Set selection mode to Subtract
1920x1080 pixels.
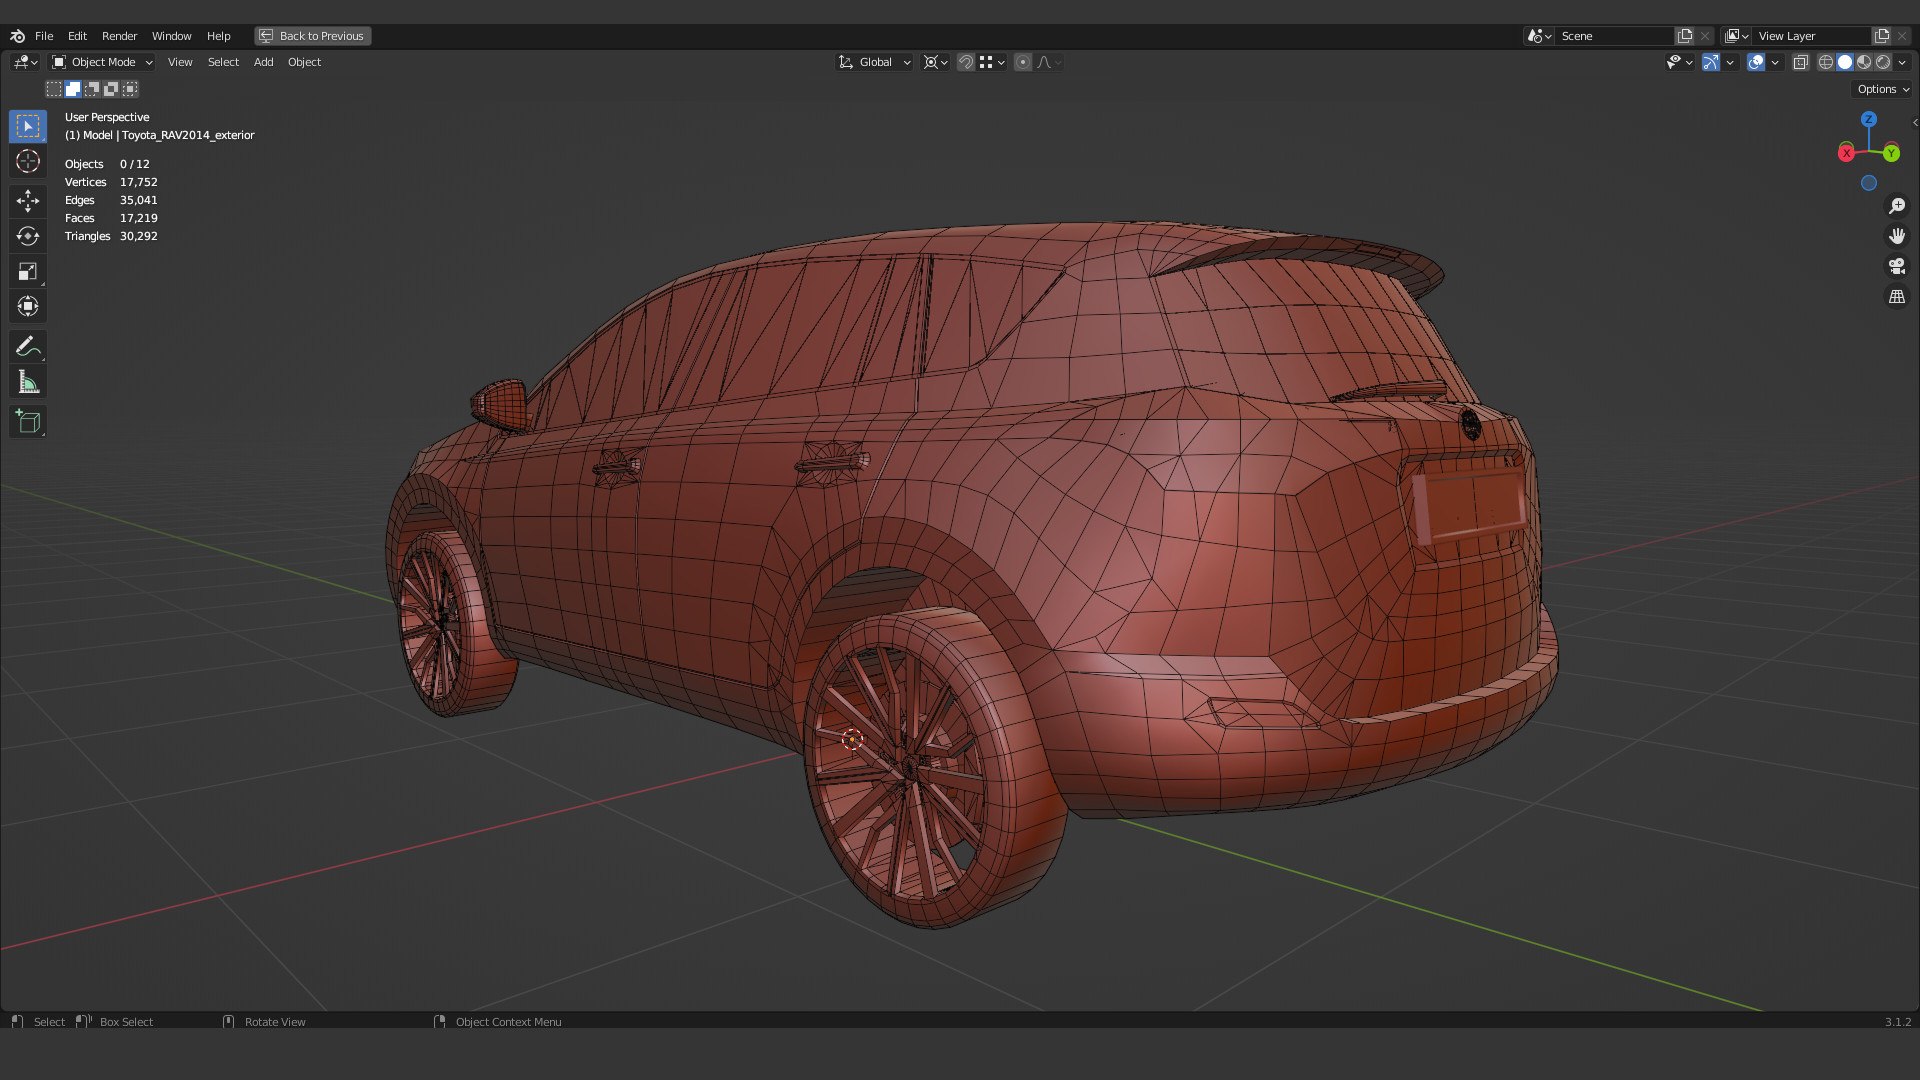92,89
